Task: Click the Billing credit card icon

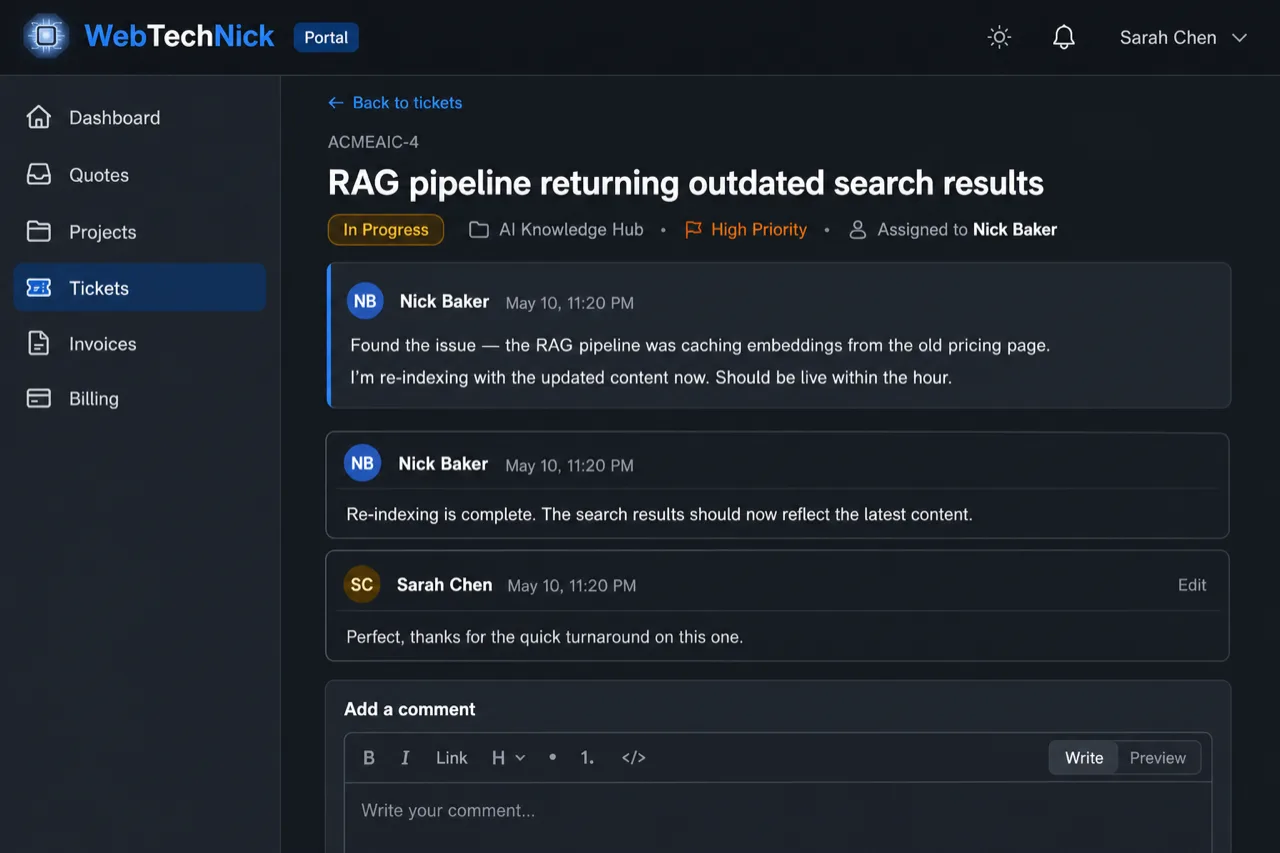Action: [39, 399]
